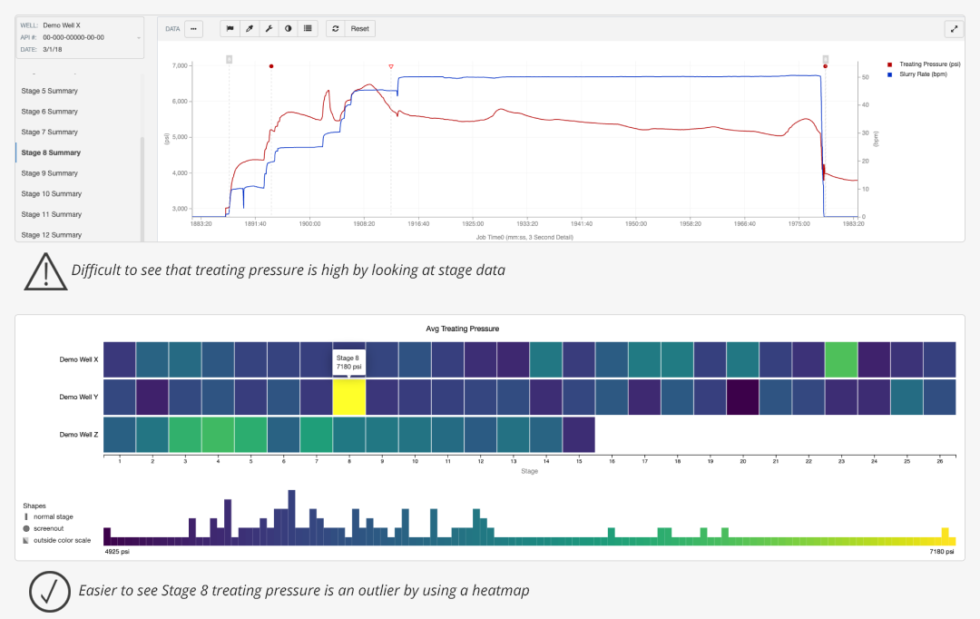
Task: Select Stage 8 Summary in the sidebar
Action: (52, 152)
